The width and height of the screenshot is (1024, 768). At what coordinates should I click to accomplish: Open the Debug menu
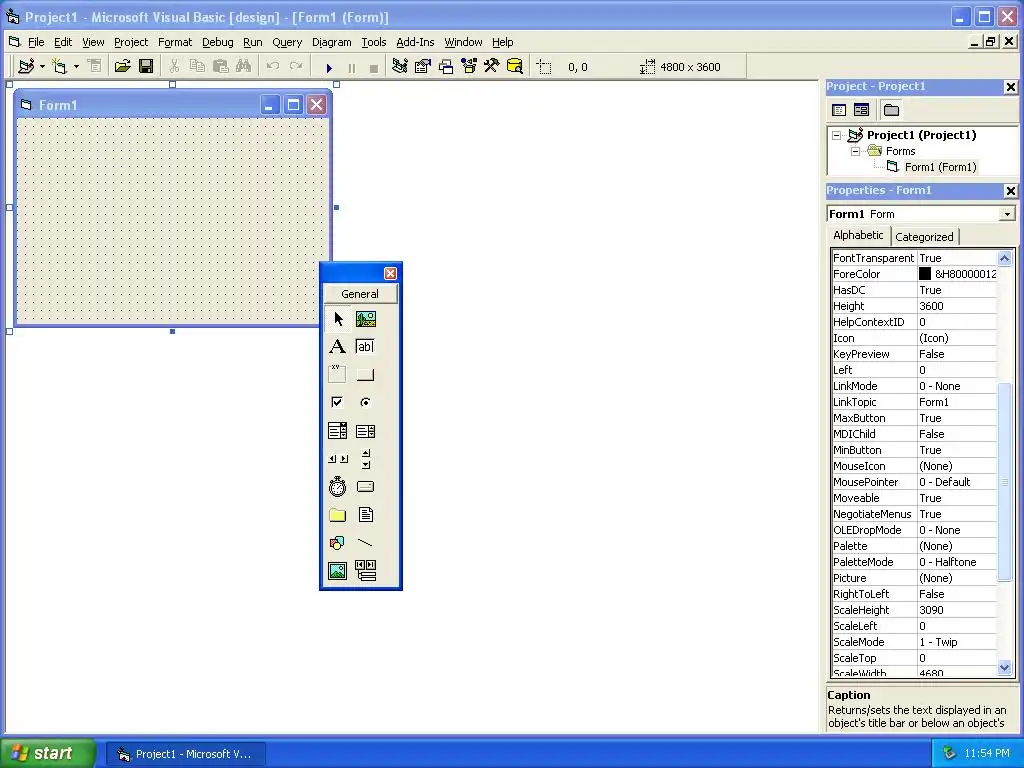click(x=217, y=42)
